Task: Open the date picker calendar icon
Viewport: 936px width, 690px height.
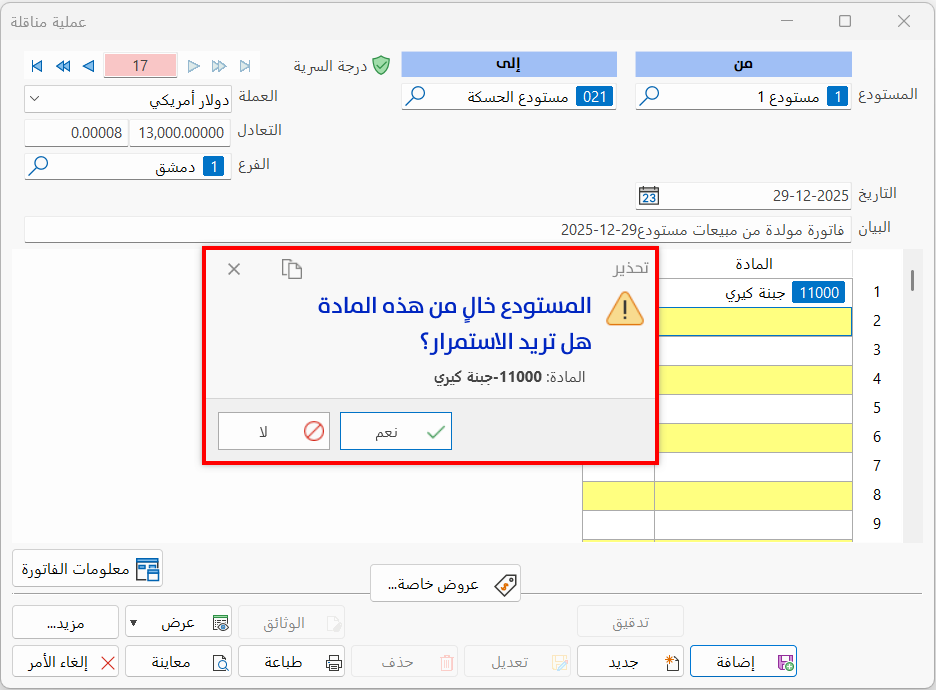Action: pos(649,195)
